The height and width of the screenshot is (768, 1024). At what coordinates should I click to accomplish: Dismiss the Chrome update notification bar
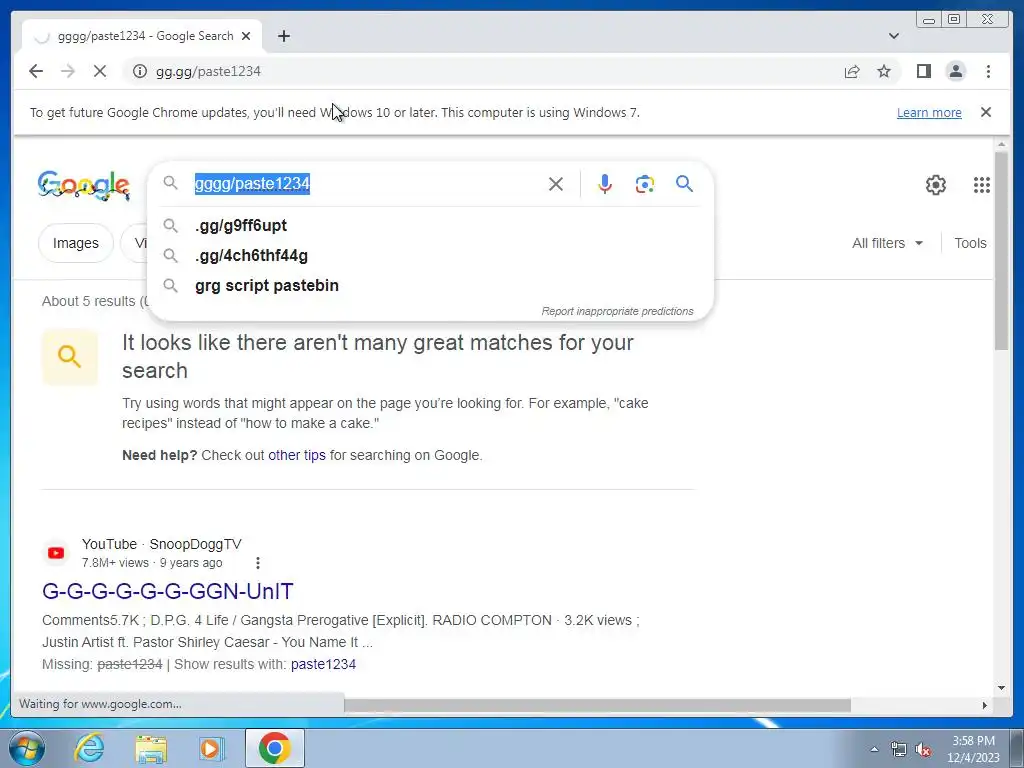(x=986, y=112)
